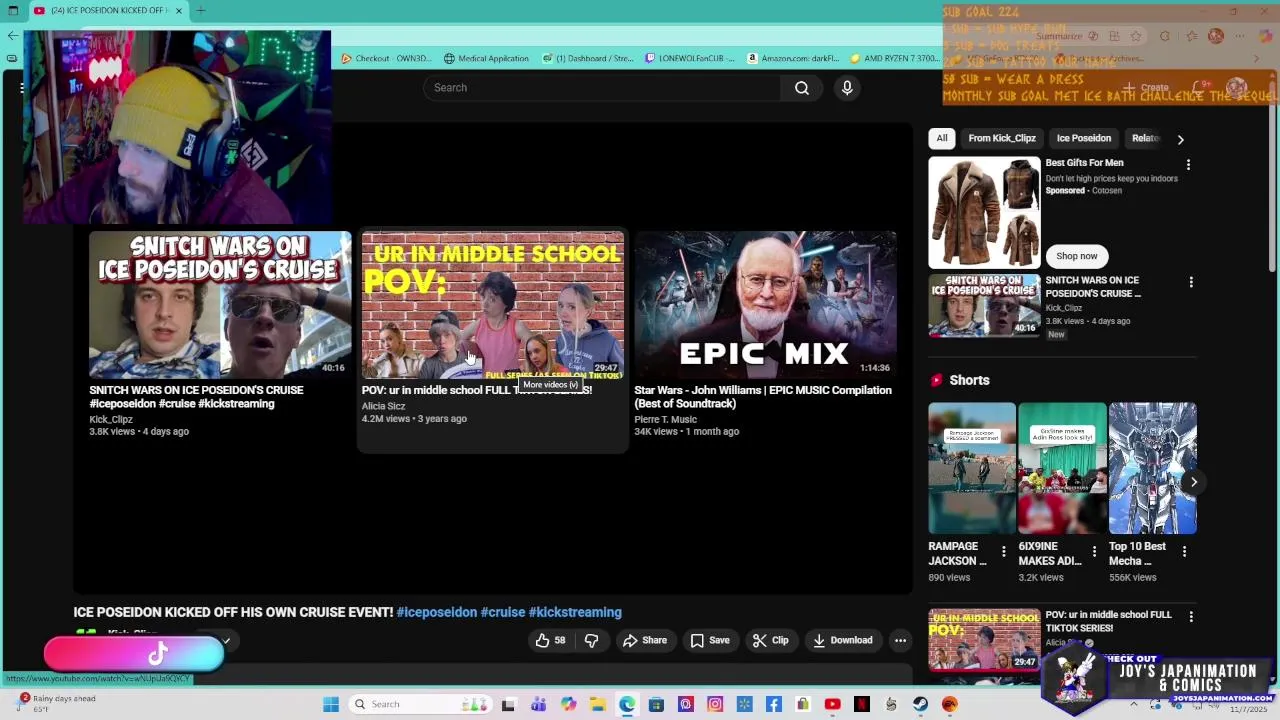Screen dimensions: 1280x720
Task: Select the Related filter chip
Action: point(1145,138)
